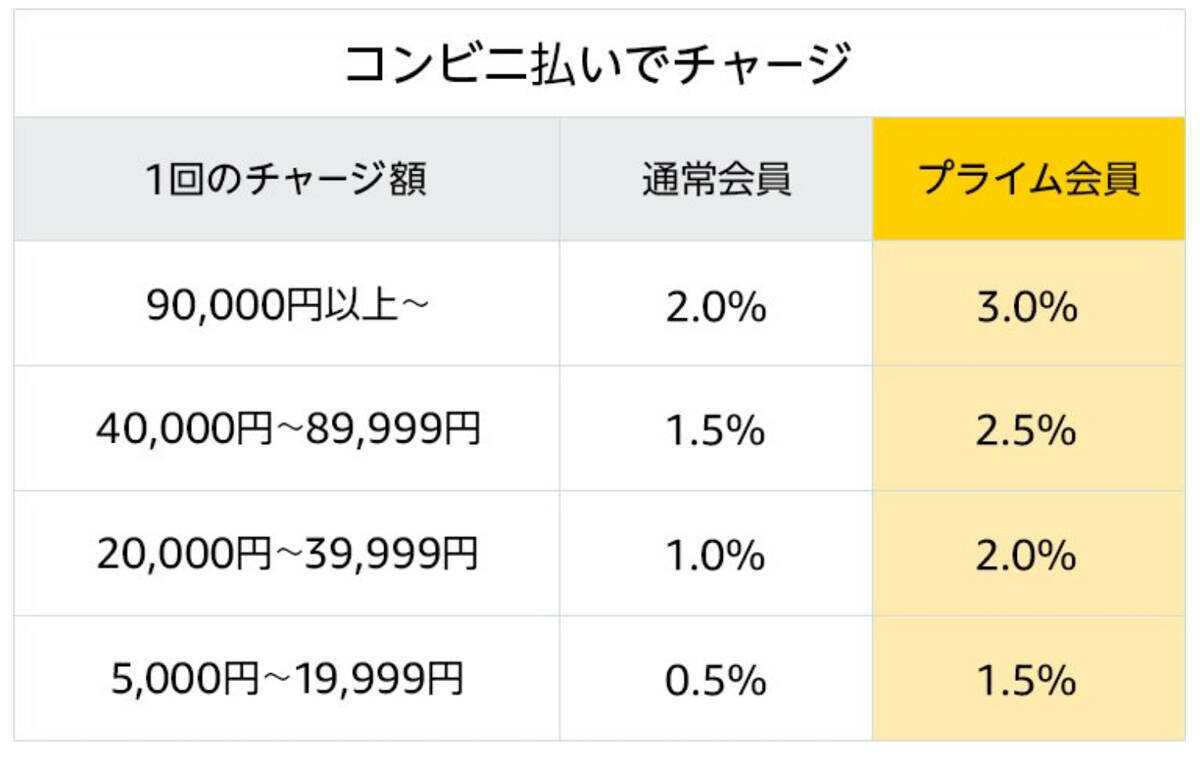
Task: Click the 2.5% プライム会員 rate
Action: [1029, 431]
